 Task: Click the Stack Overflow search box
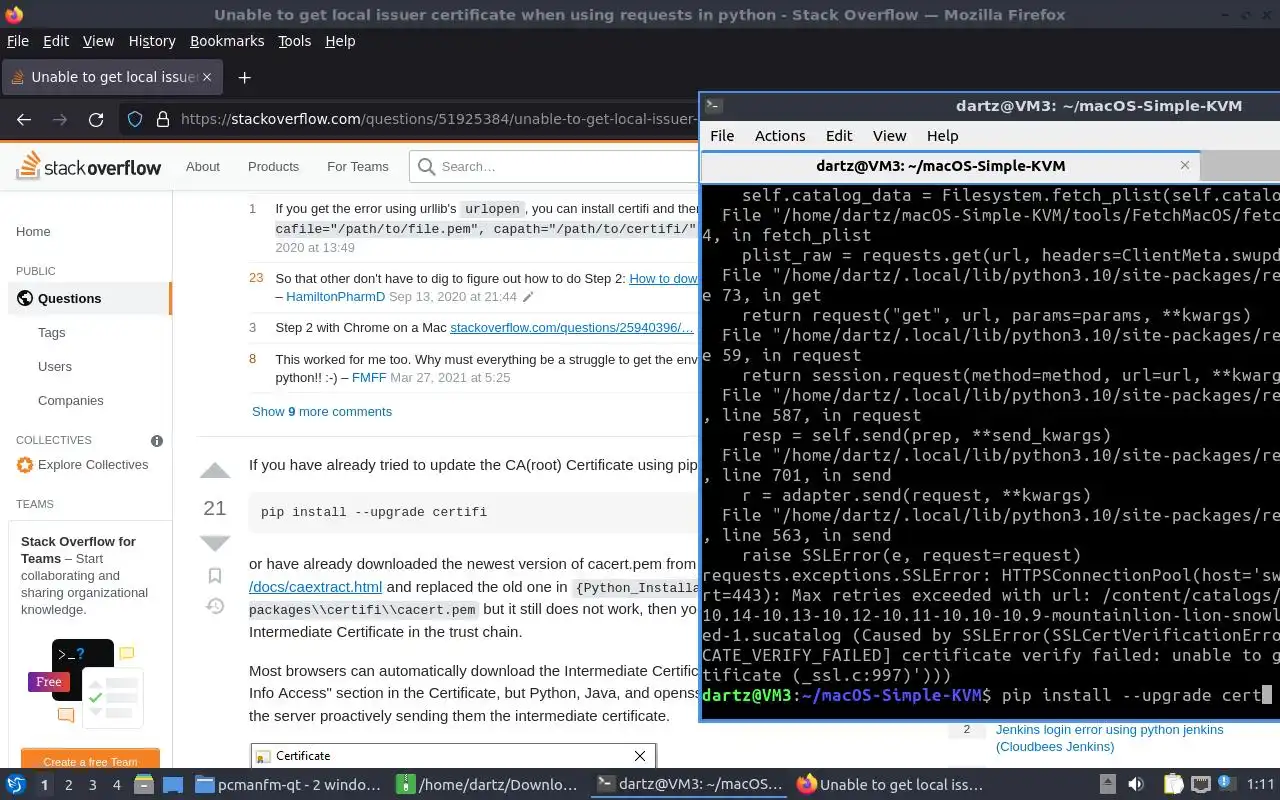(556, 166)
